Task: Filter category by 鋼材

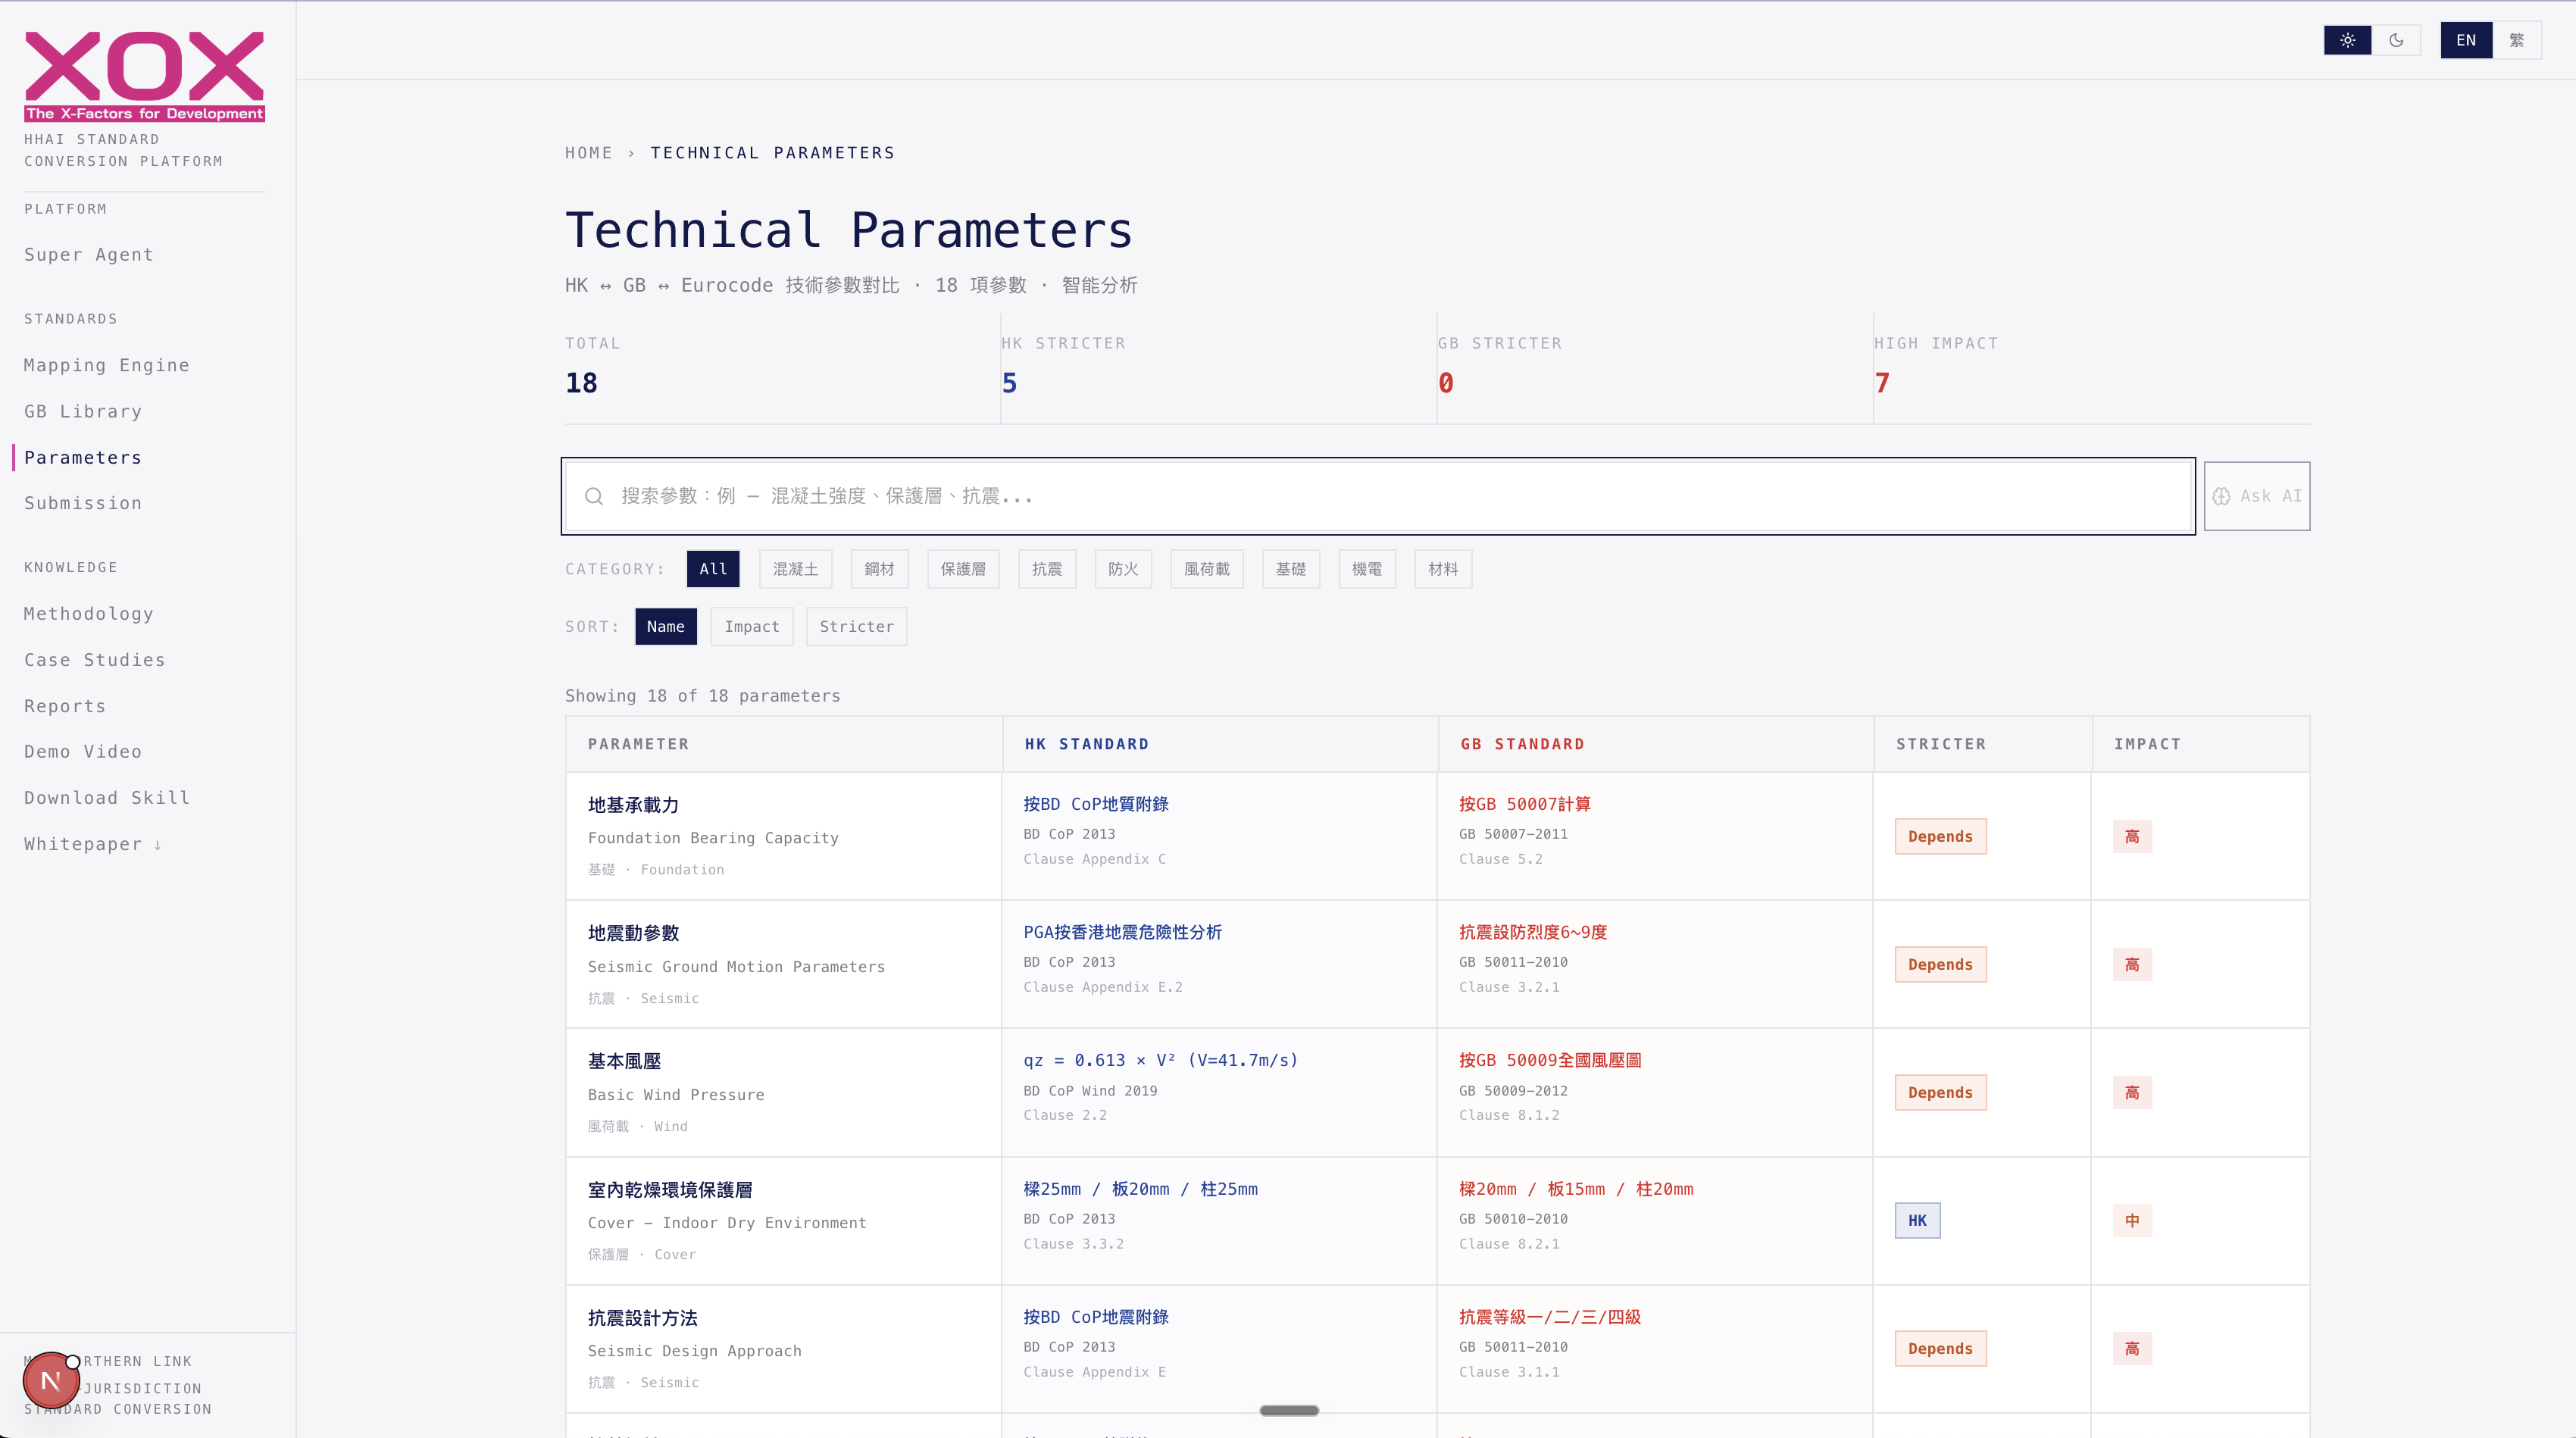Action: [x=879, y=569]
